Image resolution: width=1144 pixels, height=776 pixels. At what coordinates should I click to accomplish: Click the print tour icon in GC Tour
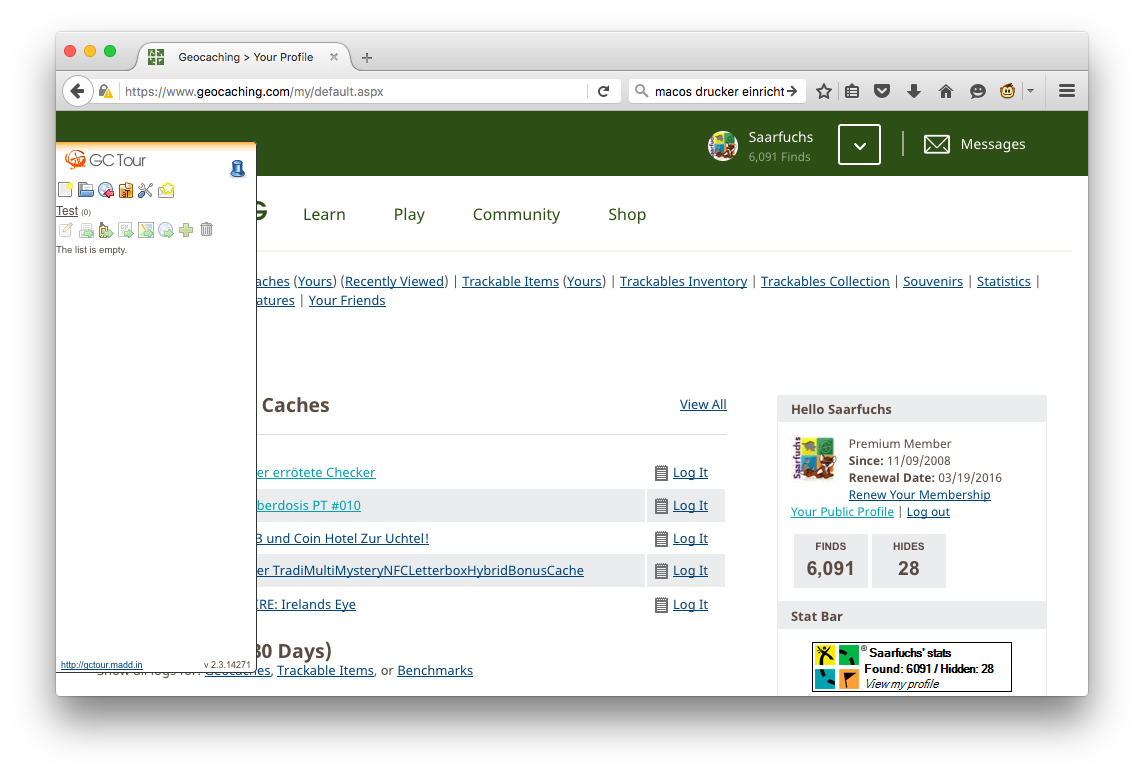86,230
